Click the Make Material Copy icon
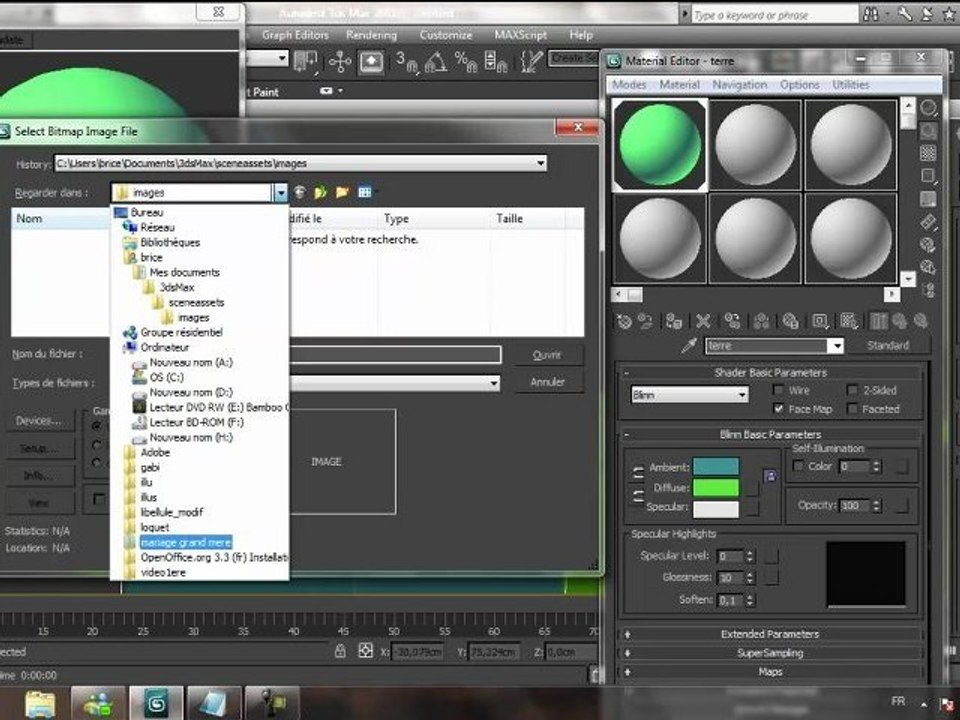The width and height of the screenshot is (960, 720). tap(732, 321)
